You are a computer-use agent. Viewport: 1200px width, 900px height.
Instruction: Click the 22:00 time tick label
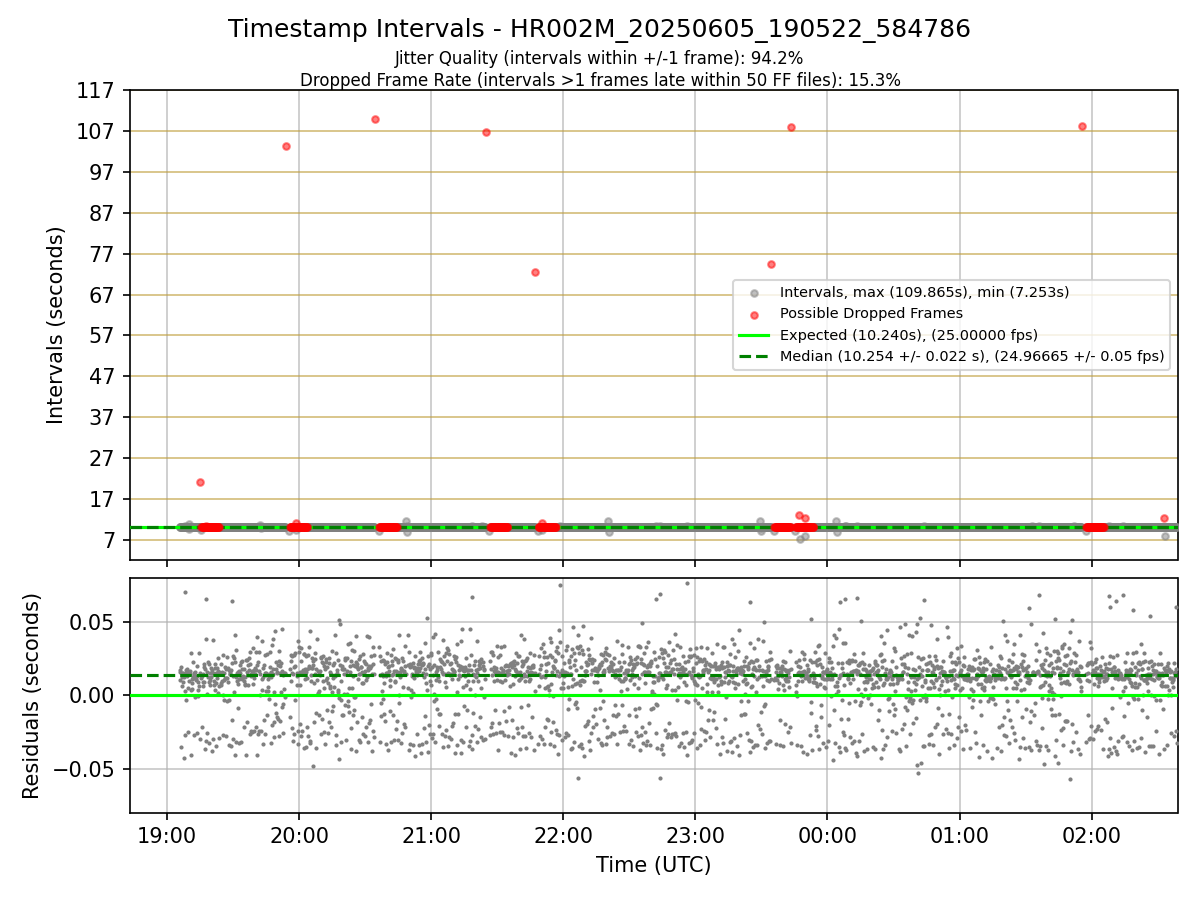pos(563,835)
